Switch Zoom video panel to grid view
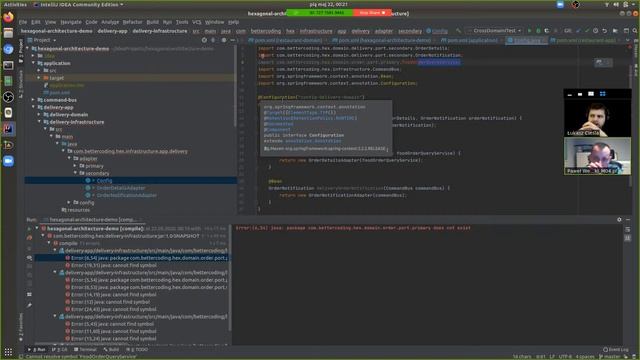640x360 pixels. click(602, 94)
